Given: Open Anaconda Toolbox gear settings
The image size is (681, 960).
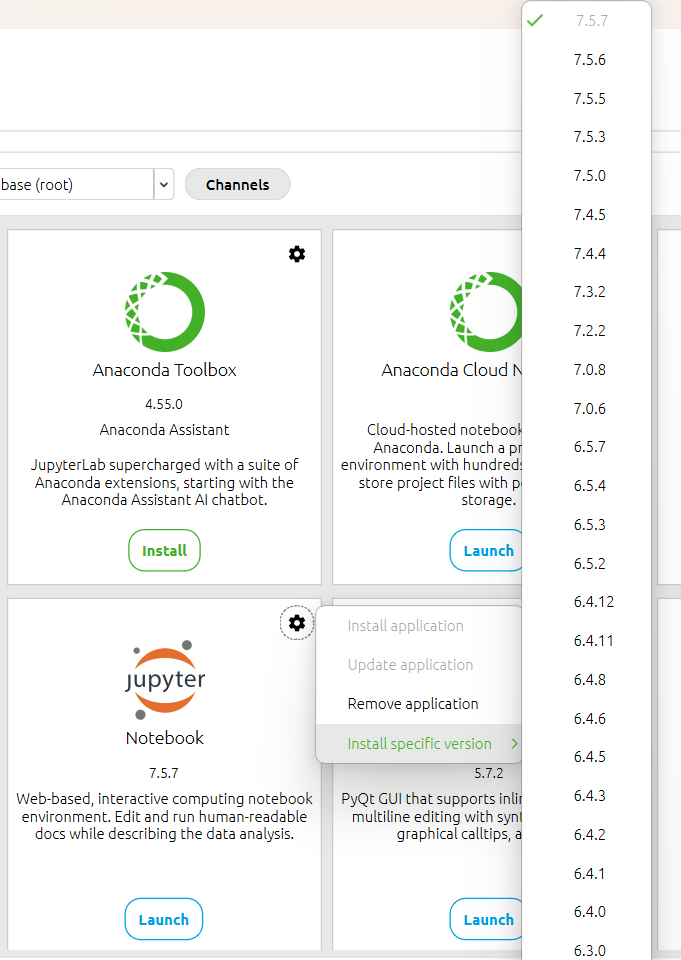Looking at the screenshot, I should pos(297,254).
